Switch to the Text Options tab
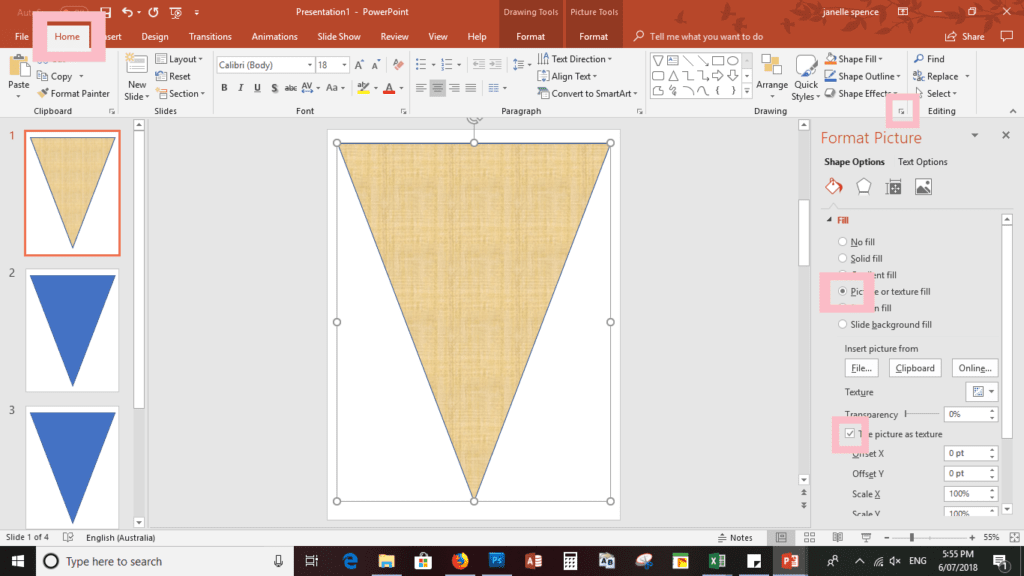The image size is (1024, 576). [922, 161]
